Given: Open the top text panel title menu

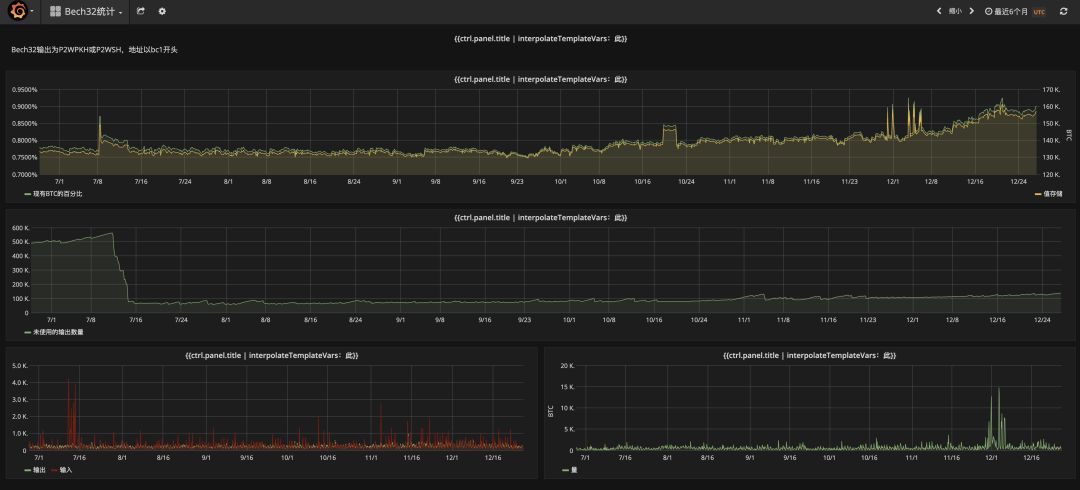Looking at the screenshot, I should pos(540,38).
